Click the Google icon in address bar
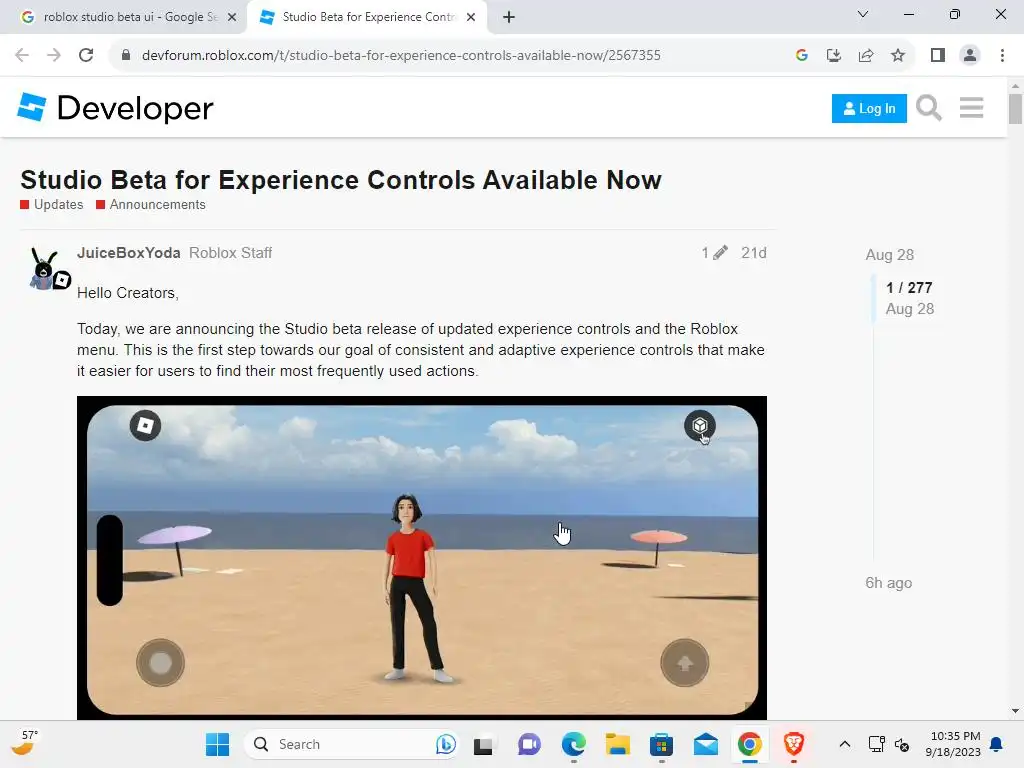1024x768 pixels. coord(801,56)
